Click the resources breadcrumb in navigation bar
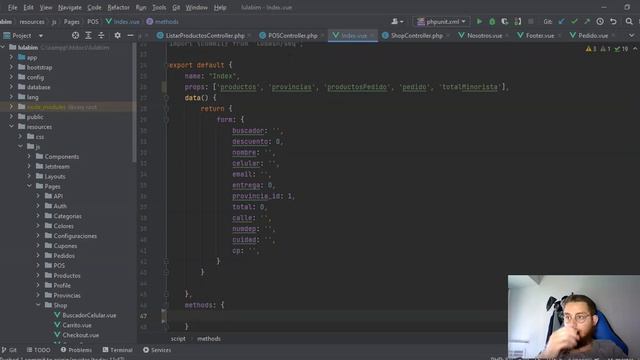Viewport: 640px width, 360px height. click(x=32, y=22)
